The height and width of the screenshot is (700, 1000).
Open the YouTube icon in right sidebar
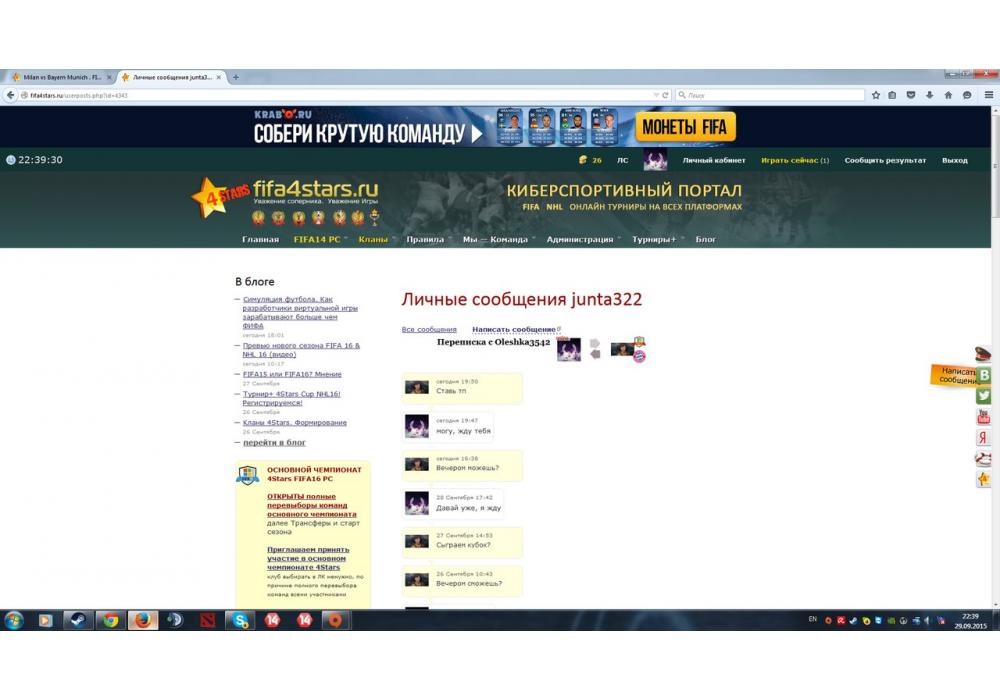pyautogui.click(x=984, y=417)
